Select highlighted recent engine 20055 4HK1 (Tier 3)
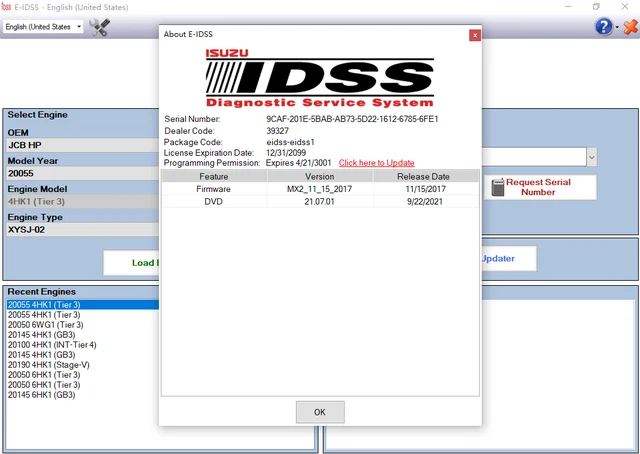The width and height of the screenshot is (640, 454). pyautogui.click(x=83, y=305)
